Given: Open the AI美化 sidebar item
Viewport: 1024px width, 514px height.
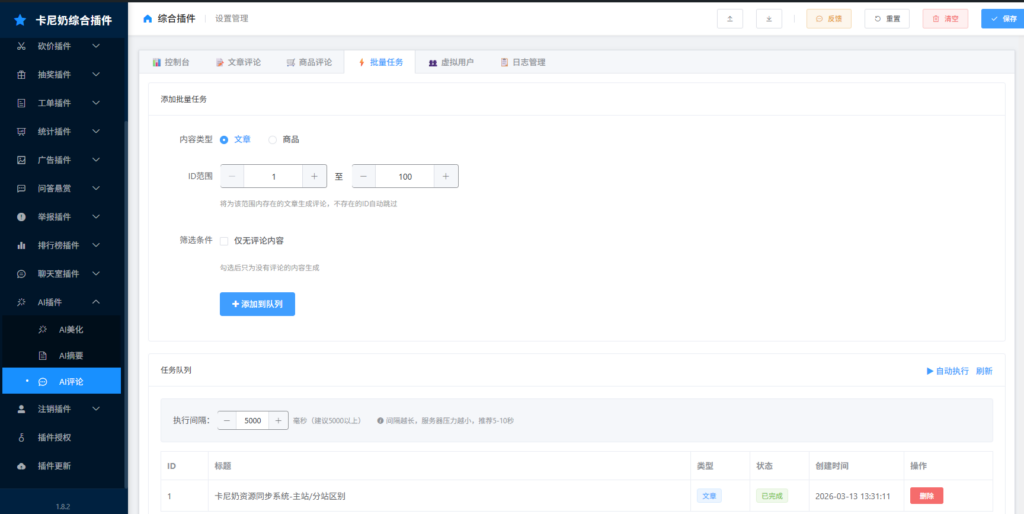Looking at the screenshot, I should click(70, 329).
